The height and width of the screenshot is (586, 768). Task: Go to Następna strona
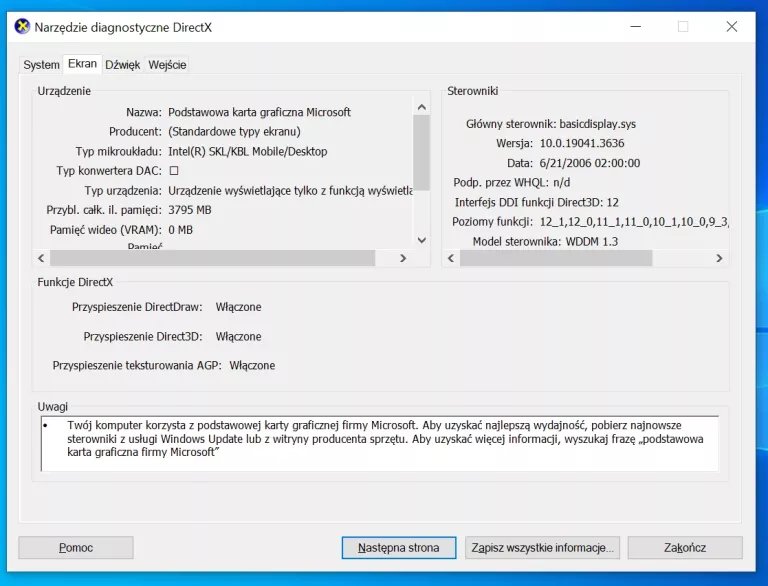click(x=399, y=547)
